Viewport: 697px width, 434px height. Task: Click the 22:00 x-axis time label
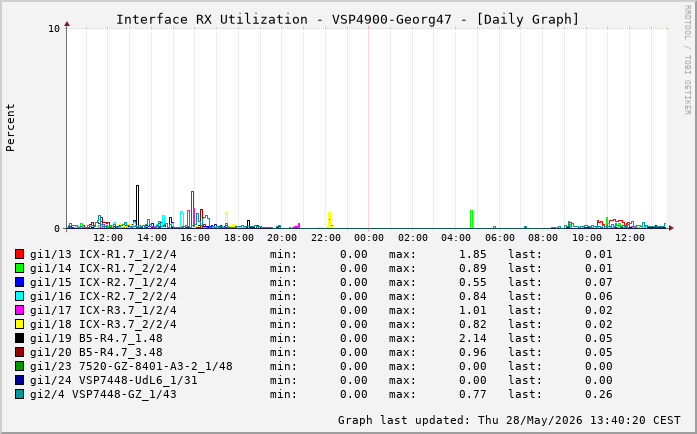(x=325, y=238)
